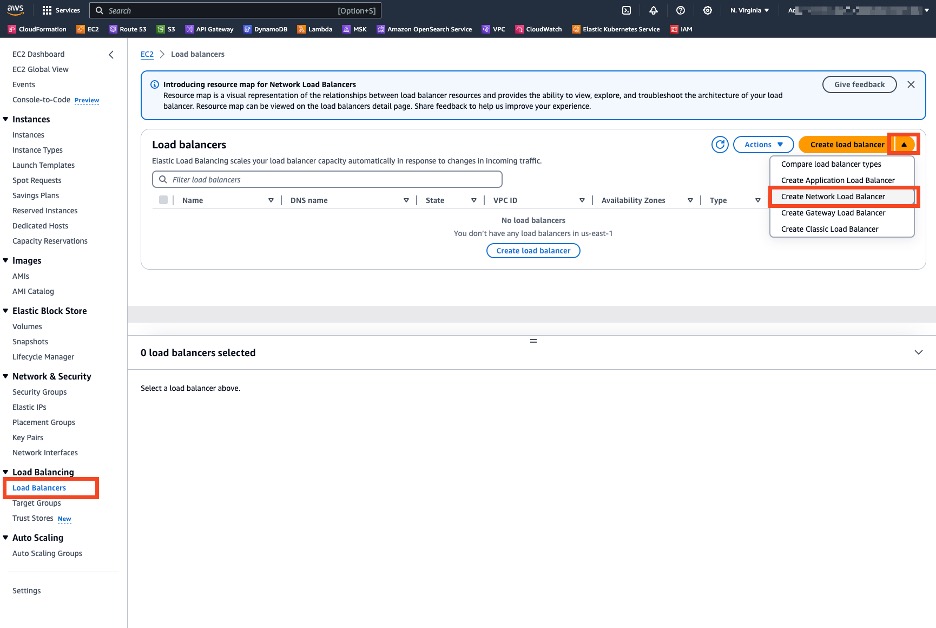The height and width of the screenshot is (628, 936).
Task: Open CloudWatch shortcut in favorites bar
Action: [538, 29]
